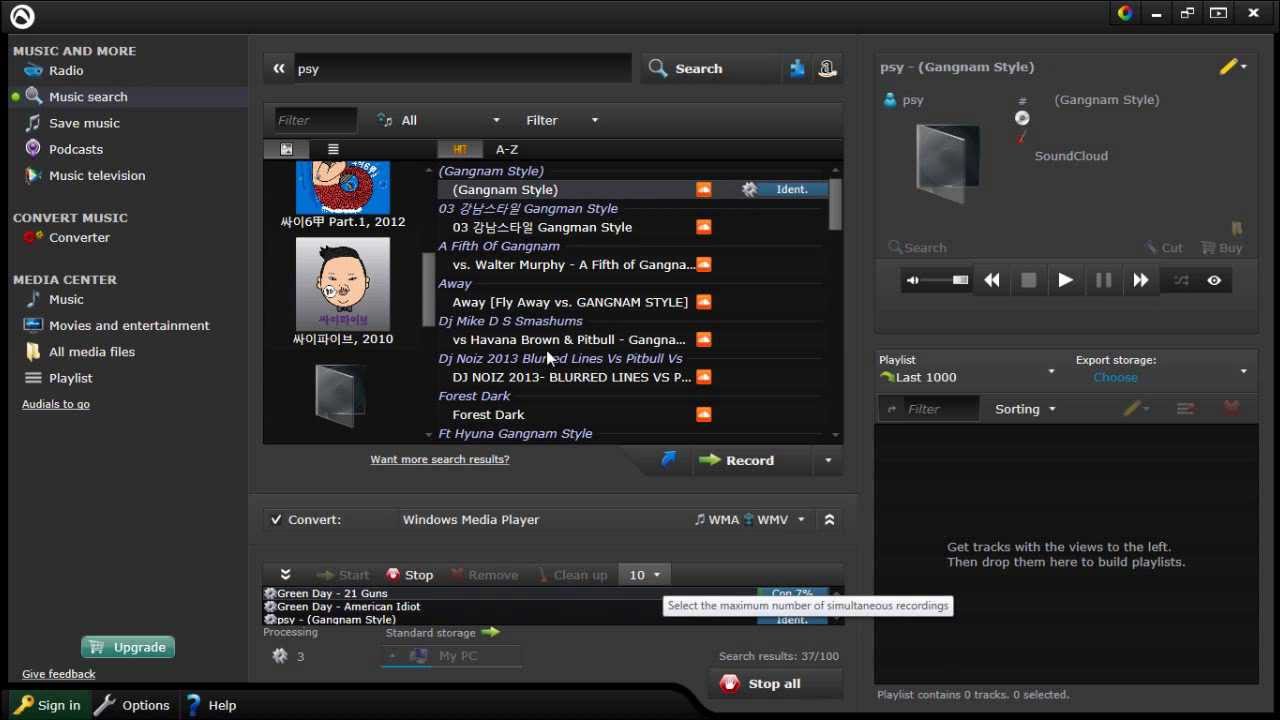
Task: Click the blue plugin puzzle icon
Action: pyautogui.click(x=797, y=68)
